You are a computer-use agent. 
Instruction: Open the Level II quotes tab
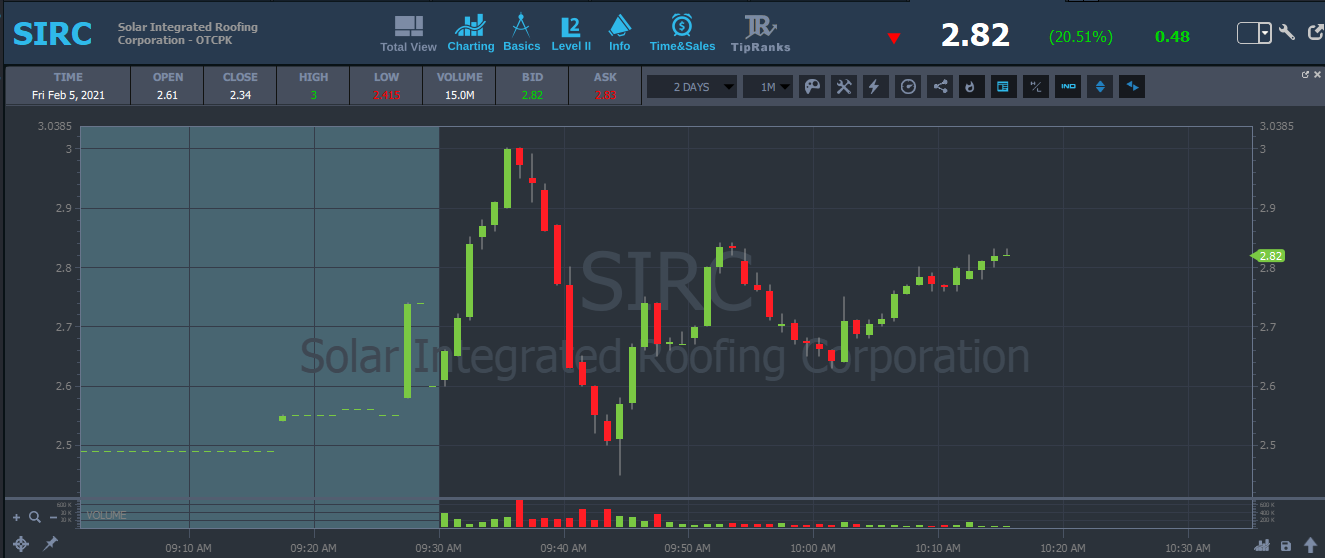(x=571, y=33)
